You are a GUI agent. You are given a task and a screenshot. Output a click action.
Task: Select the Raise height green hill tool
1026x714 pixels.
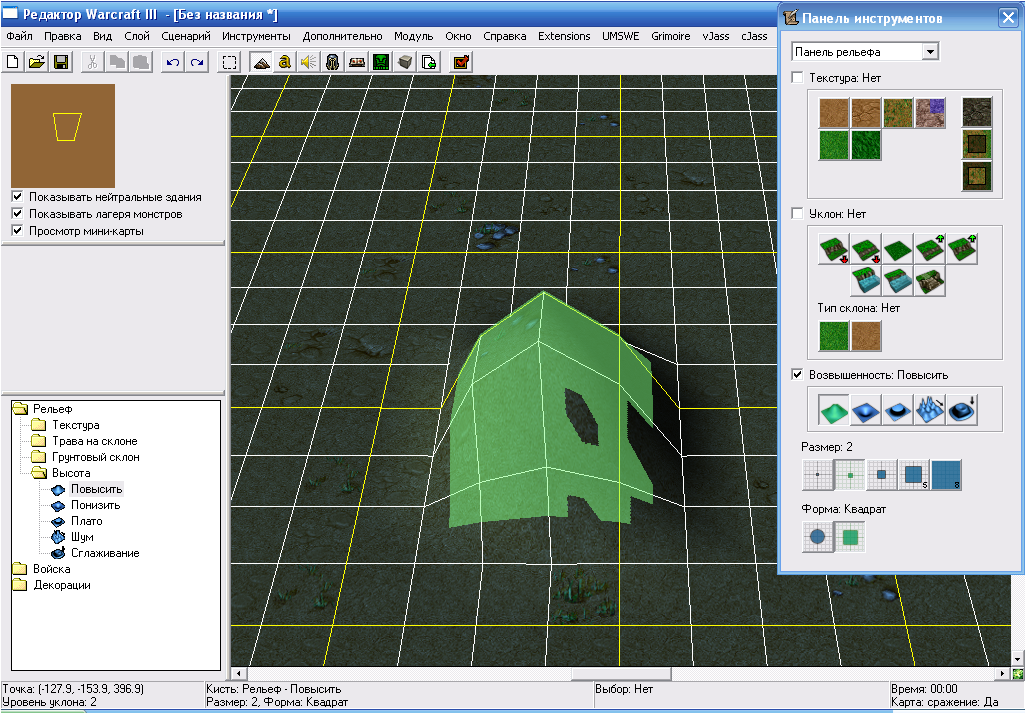(833, 410)
